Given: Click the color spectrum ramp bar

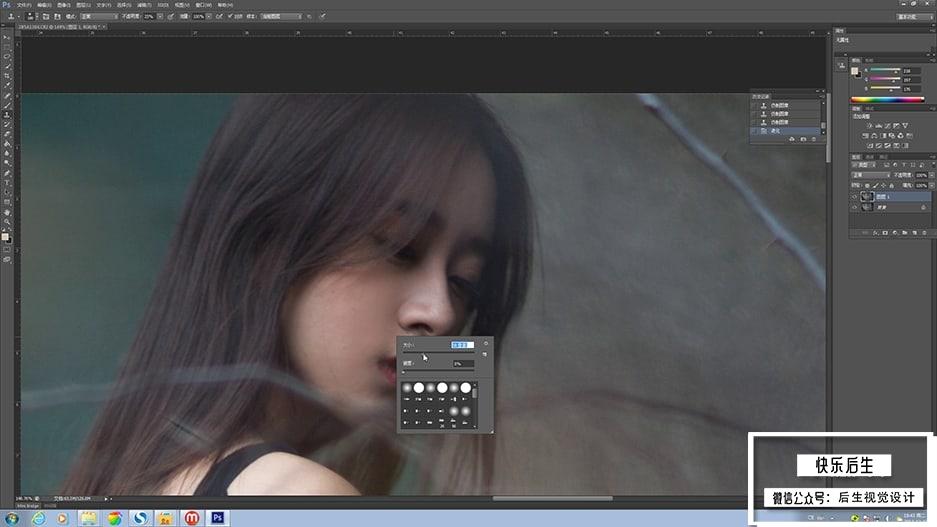Looking at the screenshot, I should click(888, 100).
